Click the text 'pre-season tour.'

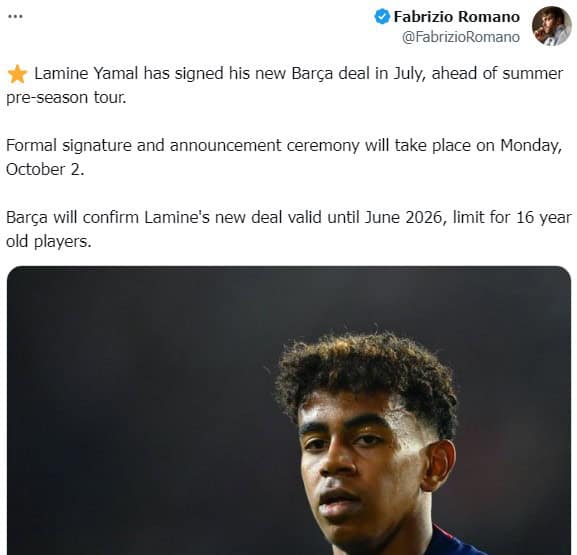66,98
